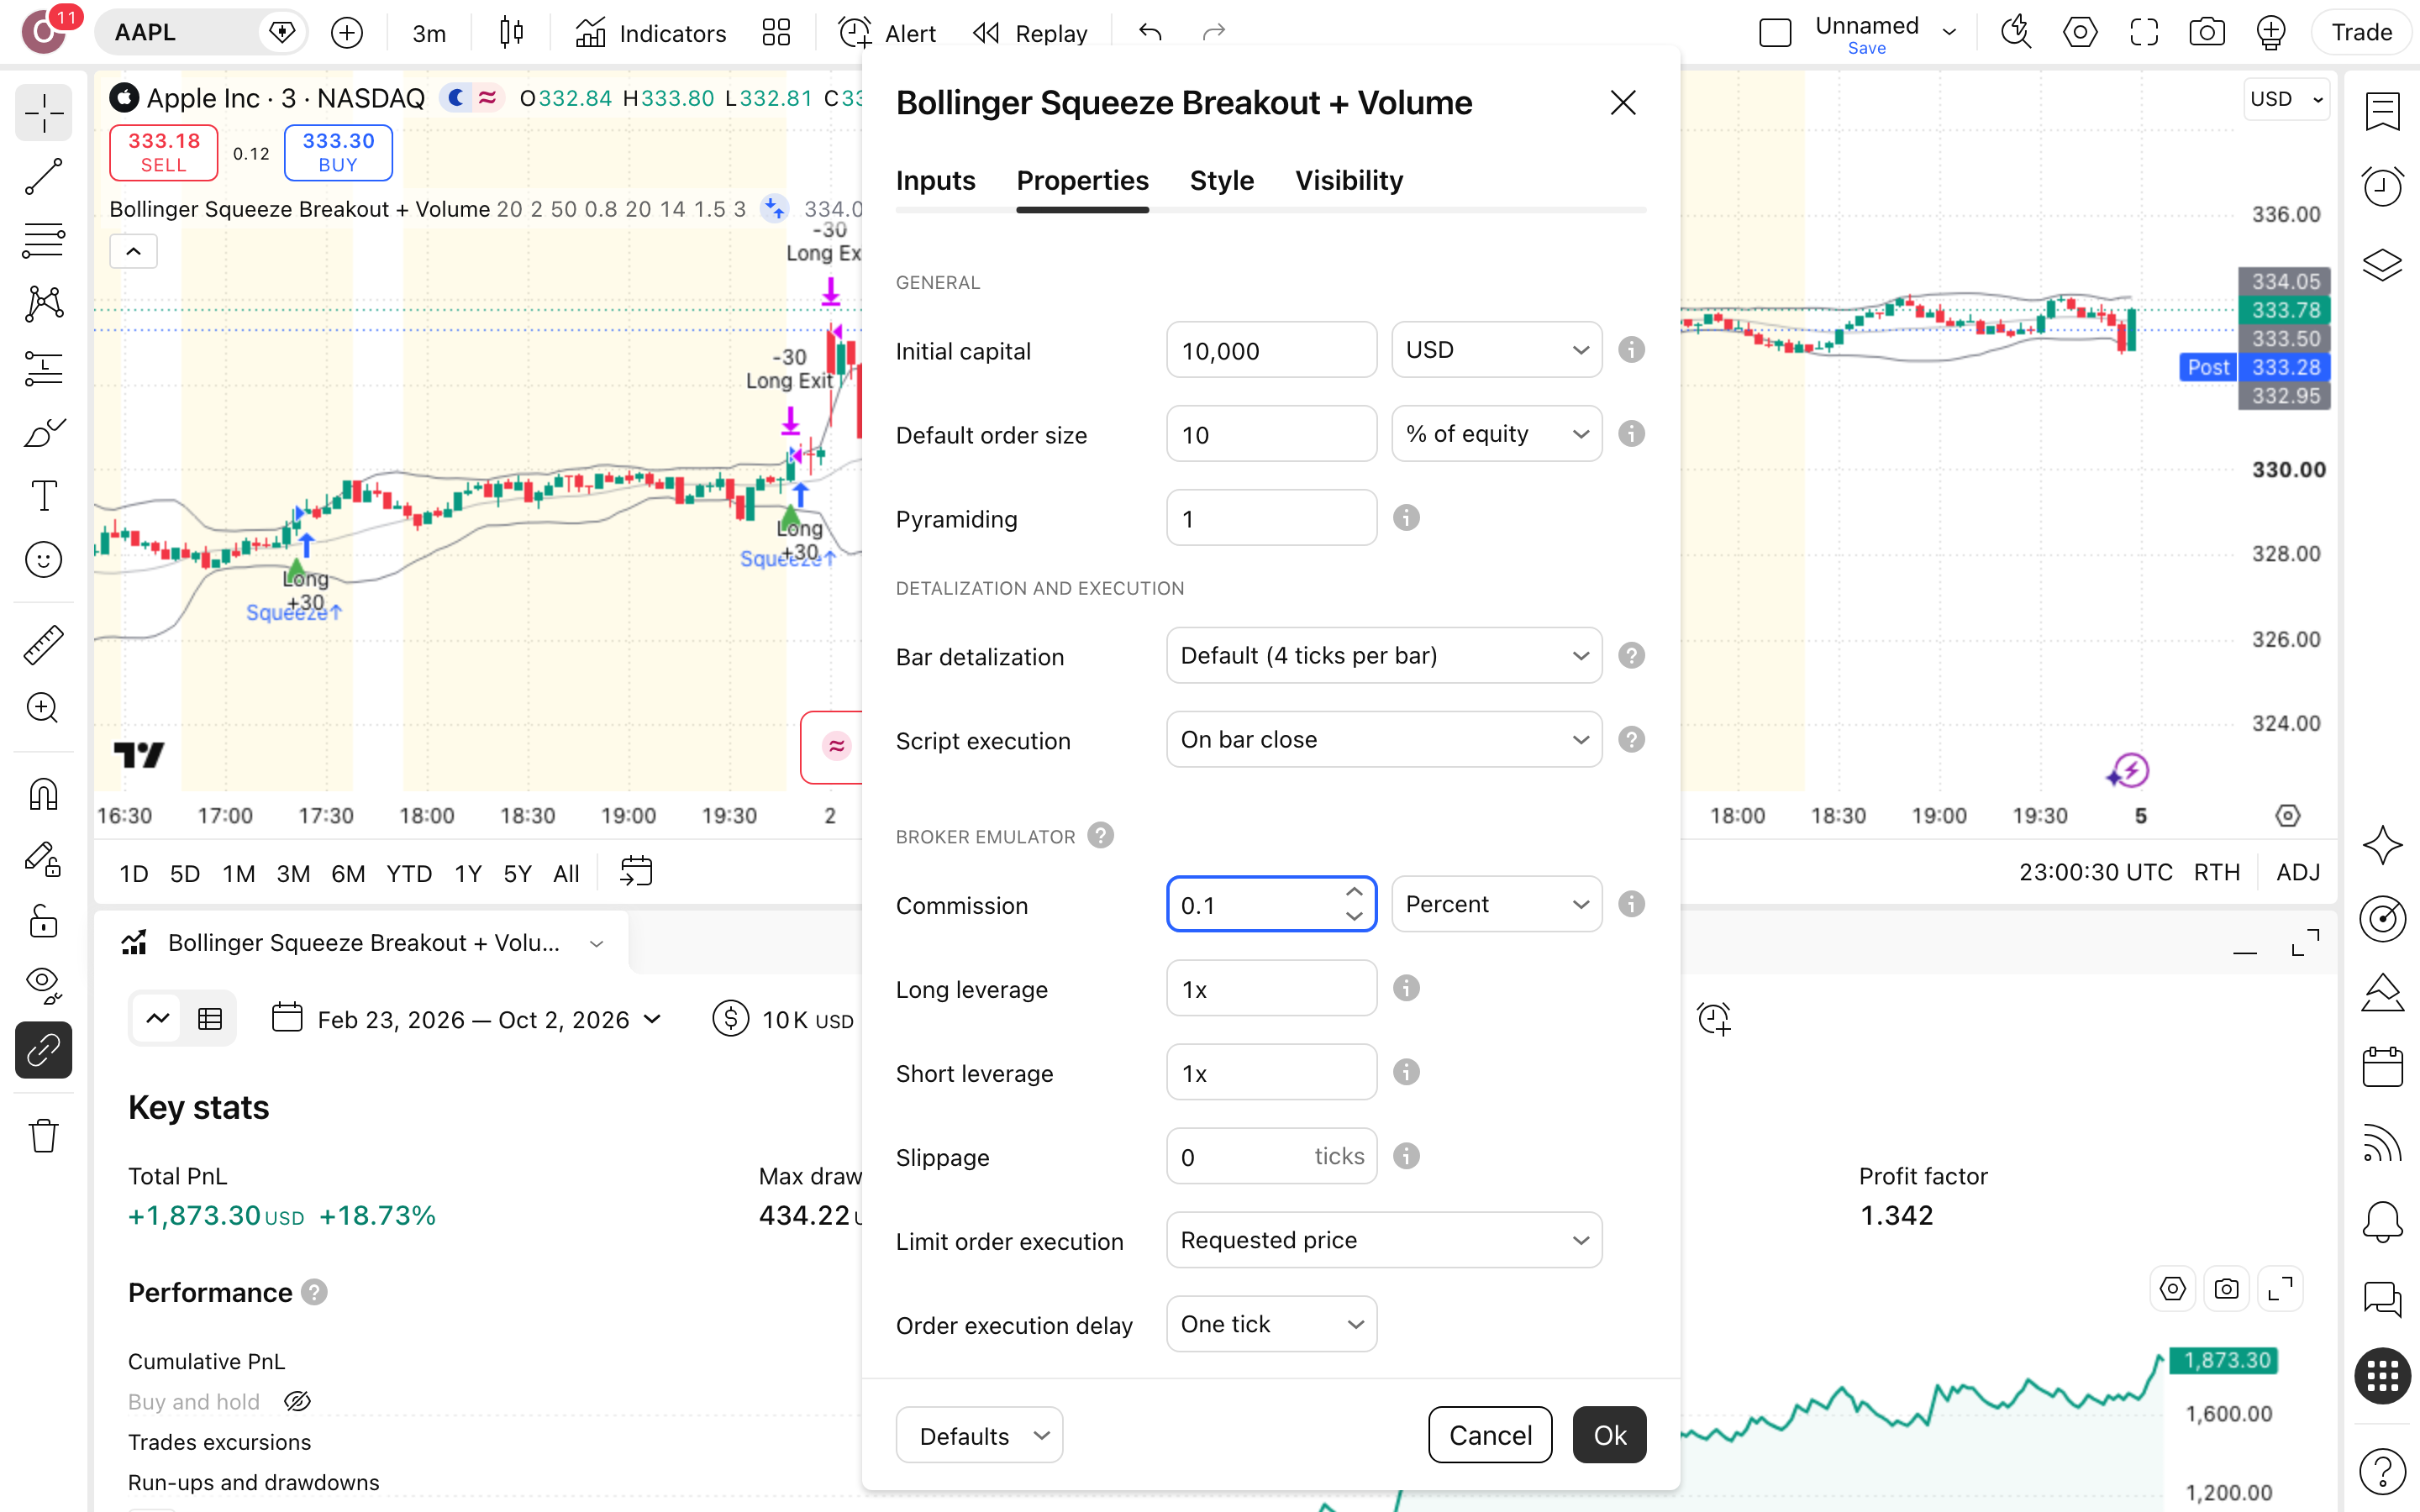
Task: Create an Alert from toolbar
Action: coord(887,33)
